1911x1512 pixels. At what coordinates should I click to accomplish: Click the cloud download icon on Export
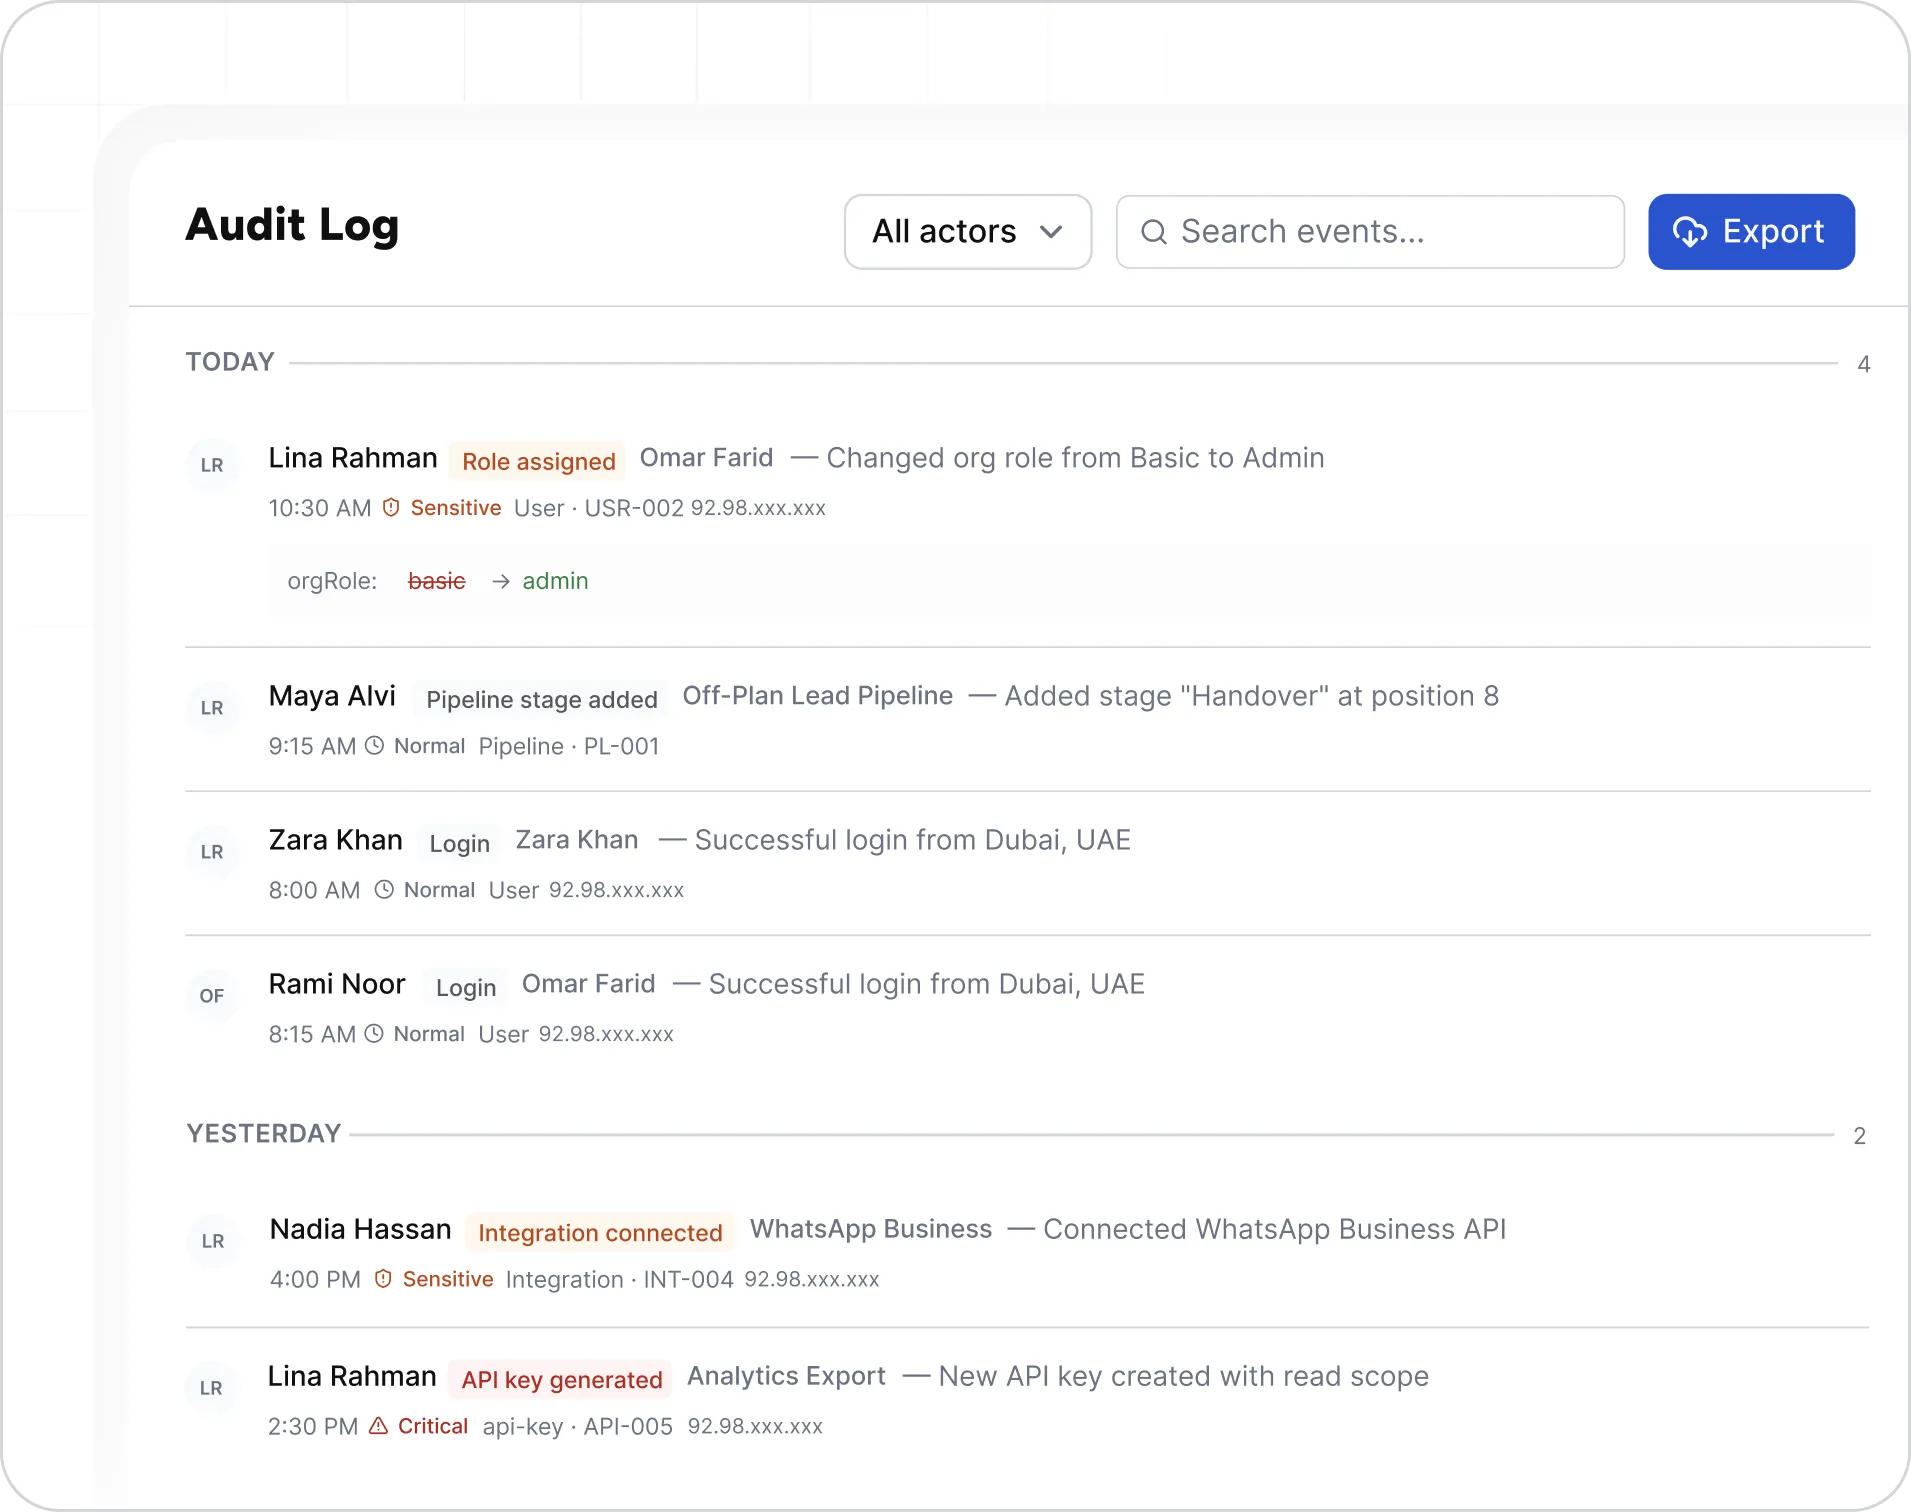click(1690, 232)
